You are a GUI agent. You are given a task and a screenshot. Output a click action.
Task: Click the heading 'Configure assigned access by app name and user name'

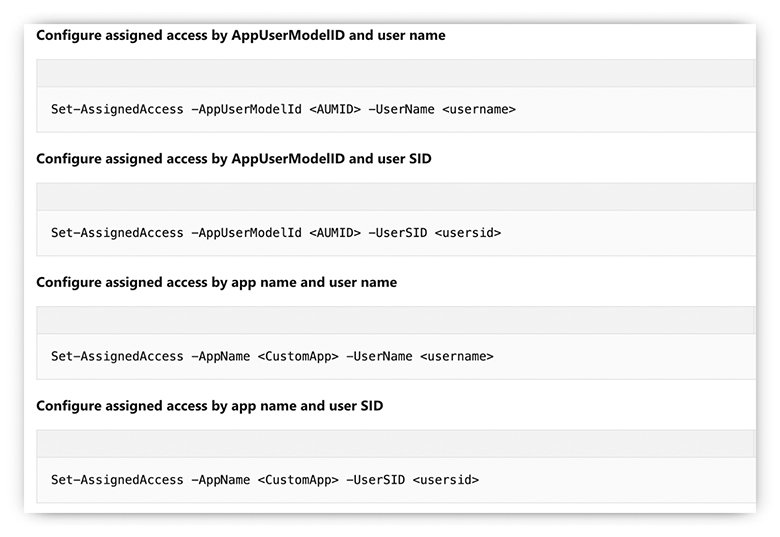(216, 283)
